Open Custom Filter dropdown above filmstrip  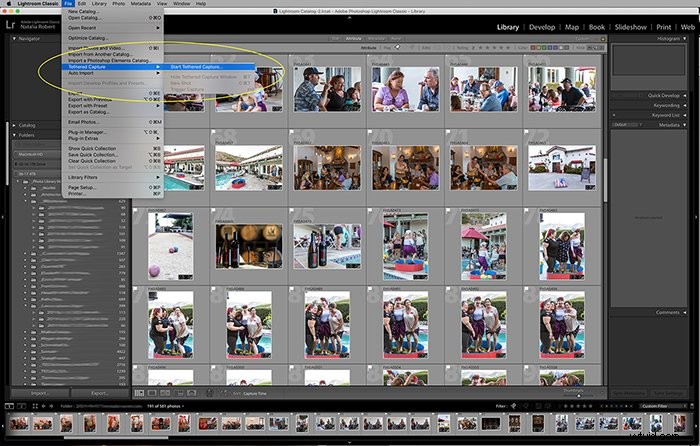663,406
